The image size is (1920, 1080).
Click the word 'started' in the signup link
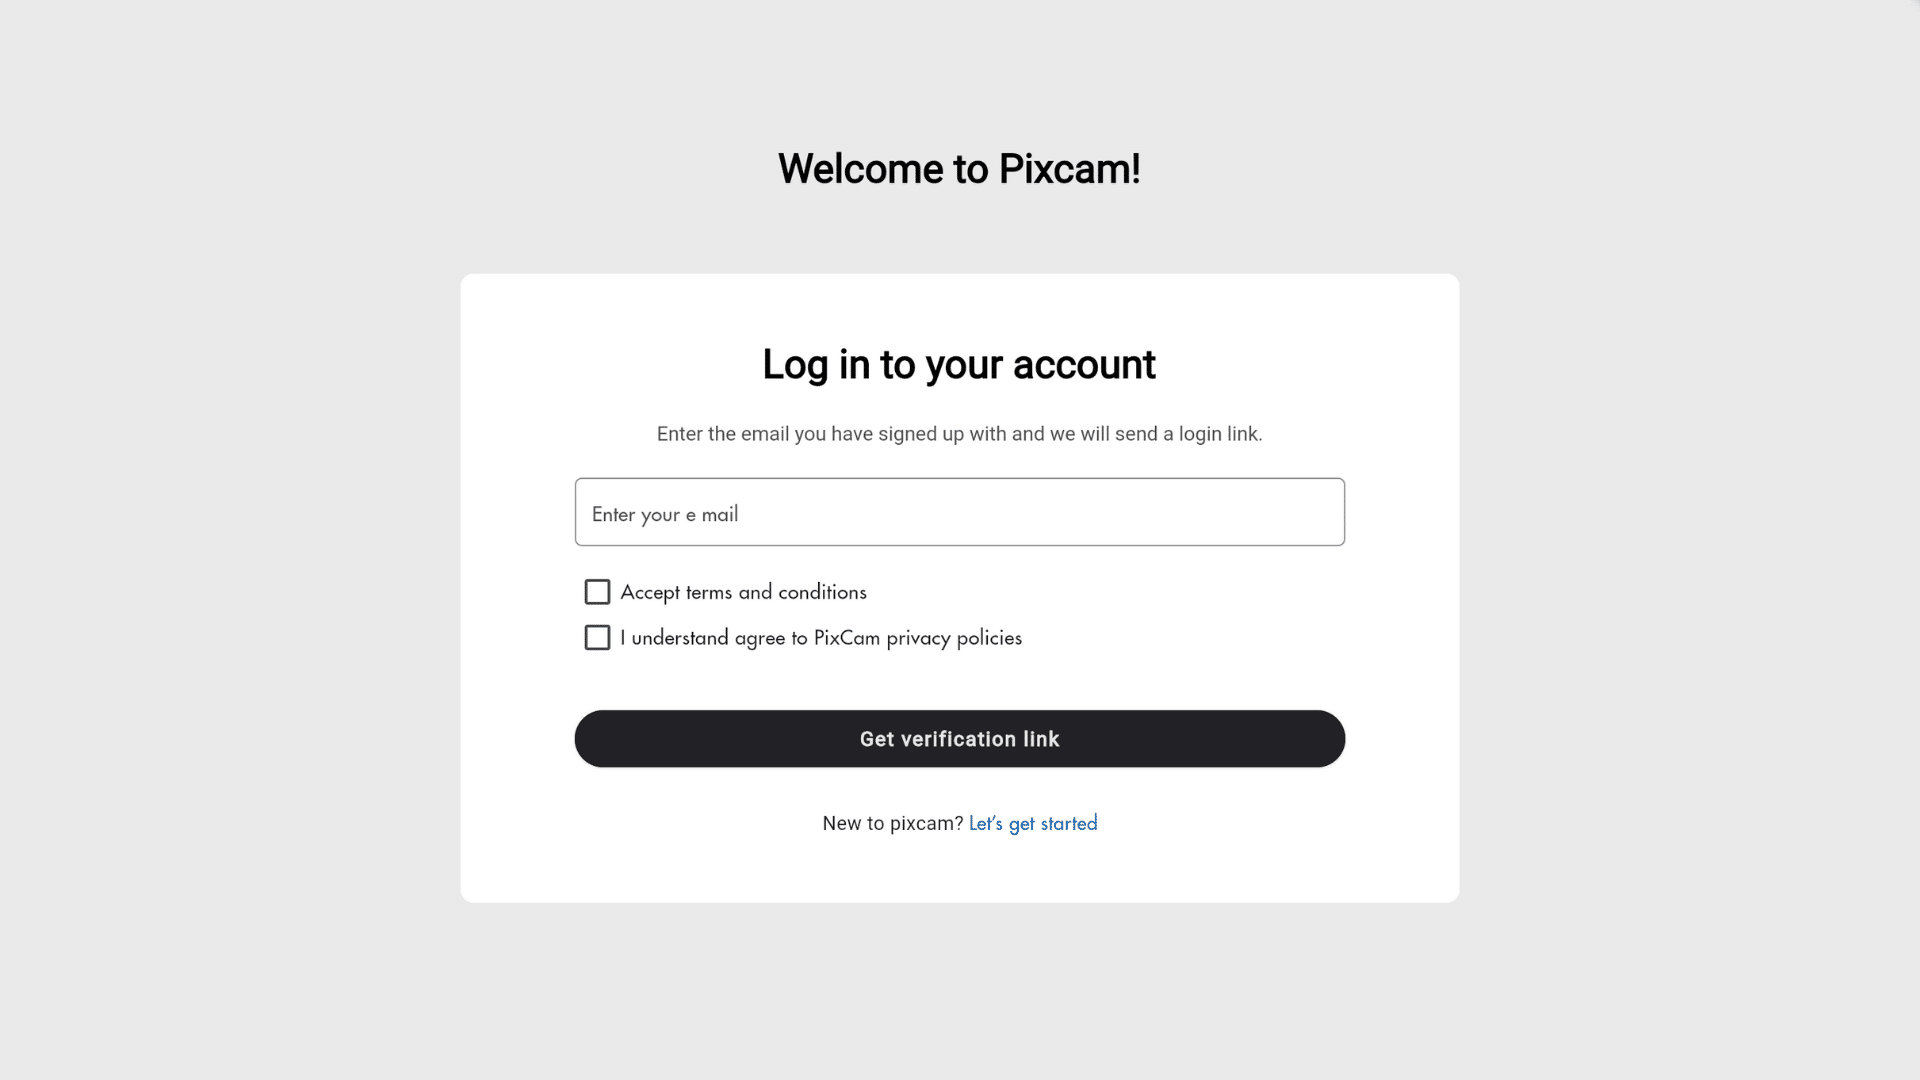[x=1069, y=823]
